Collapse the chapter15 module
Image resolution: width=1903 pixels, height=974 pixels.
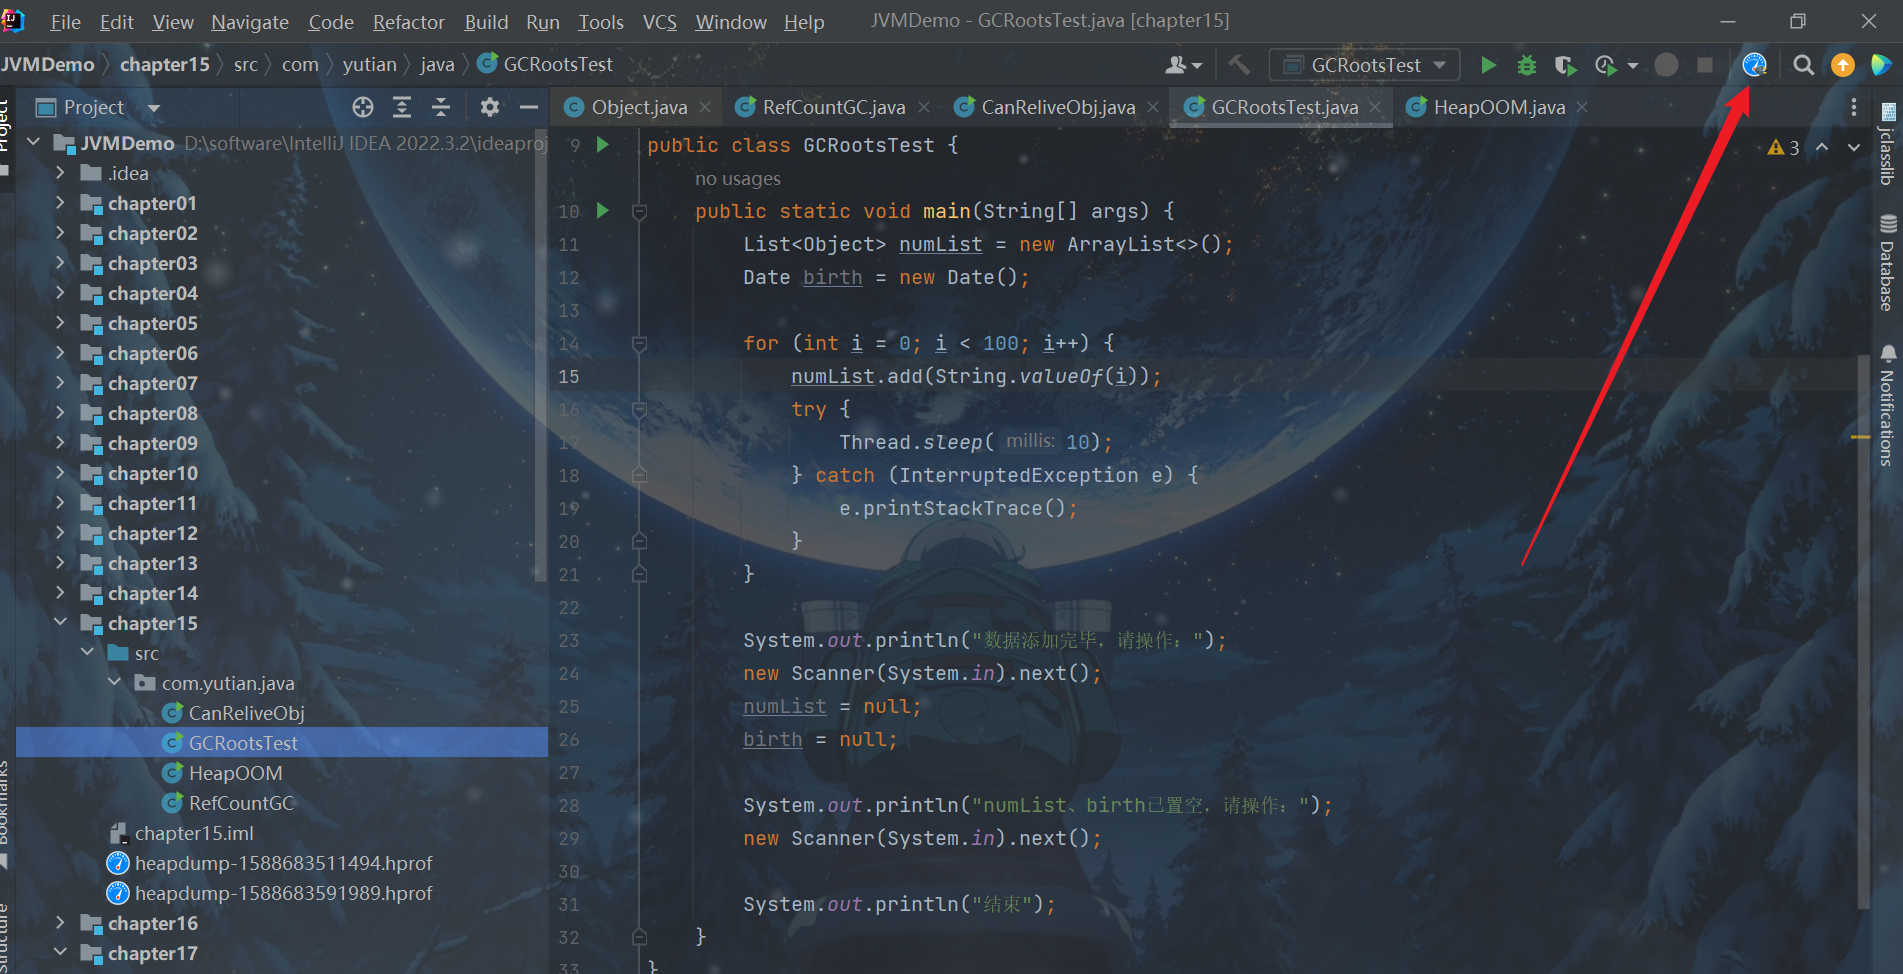60,623
